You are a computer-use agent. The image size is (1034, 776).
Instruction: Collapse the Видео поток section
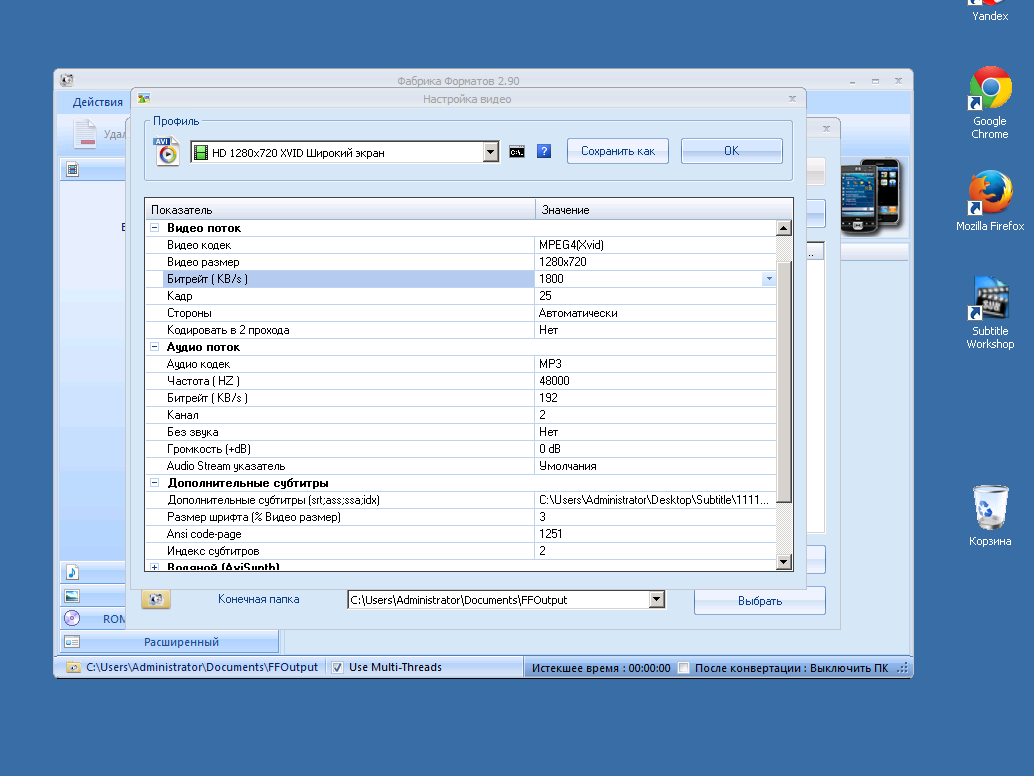click(155, 228)
